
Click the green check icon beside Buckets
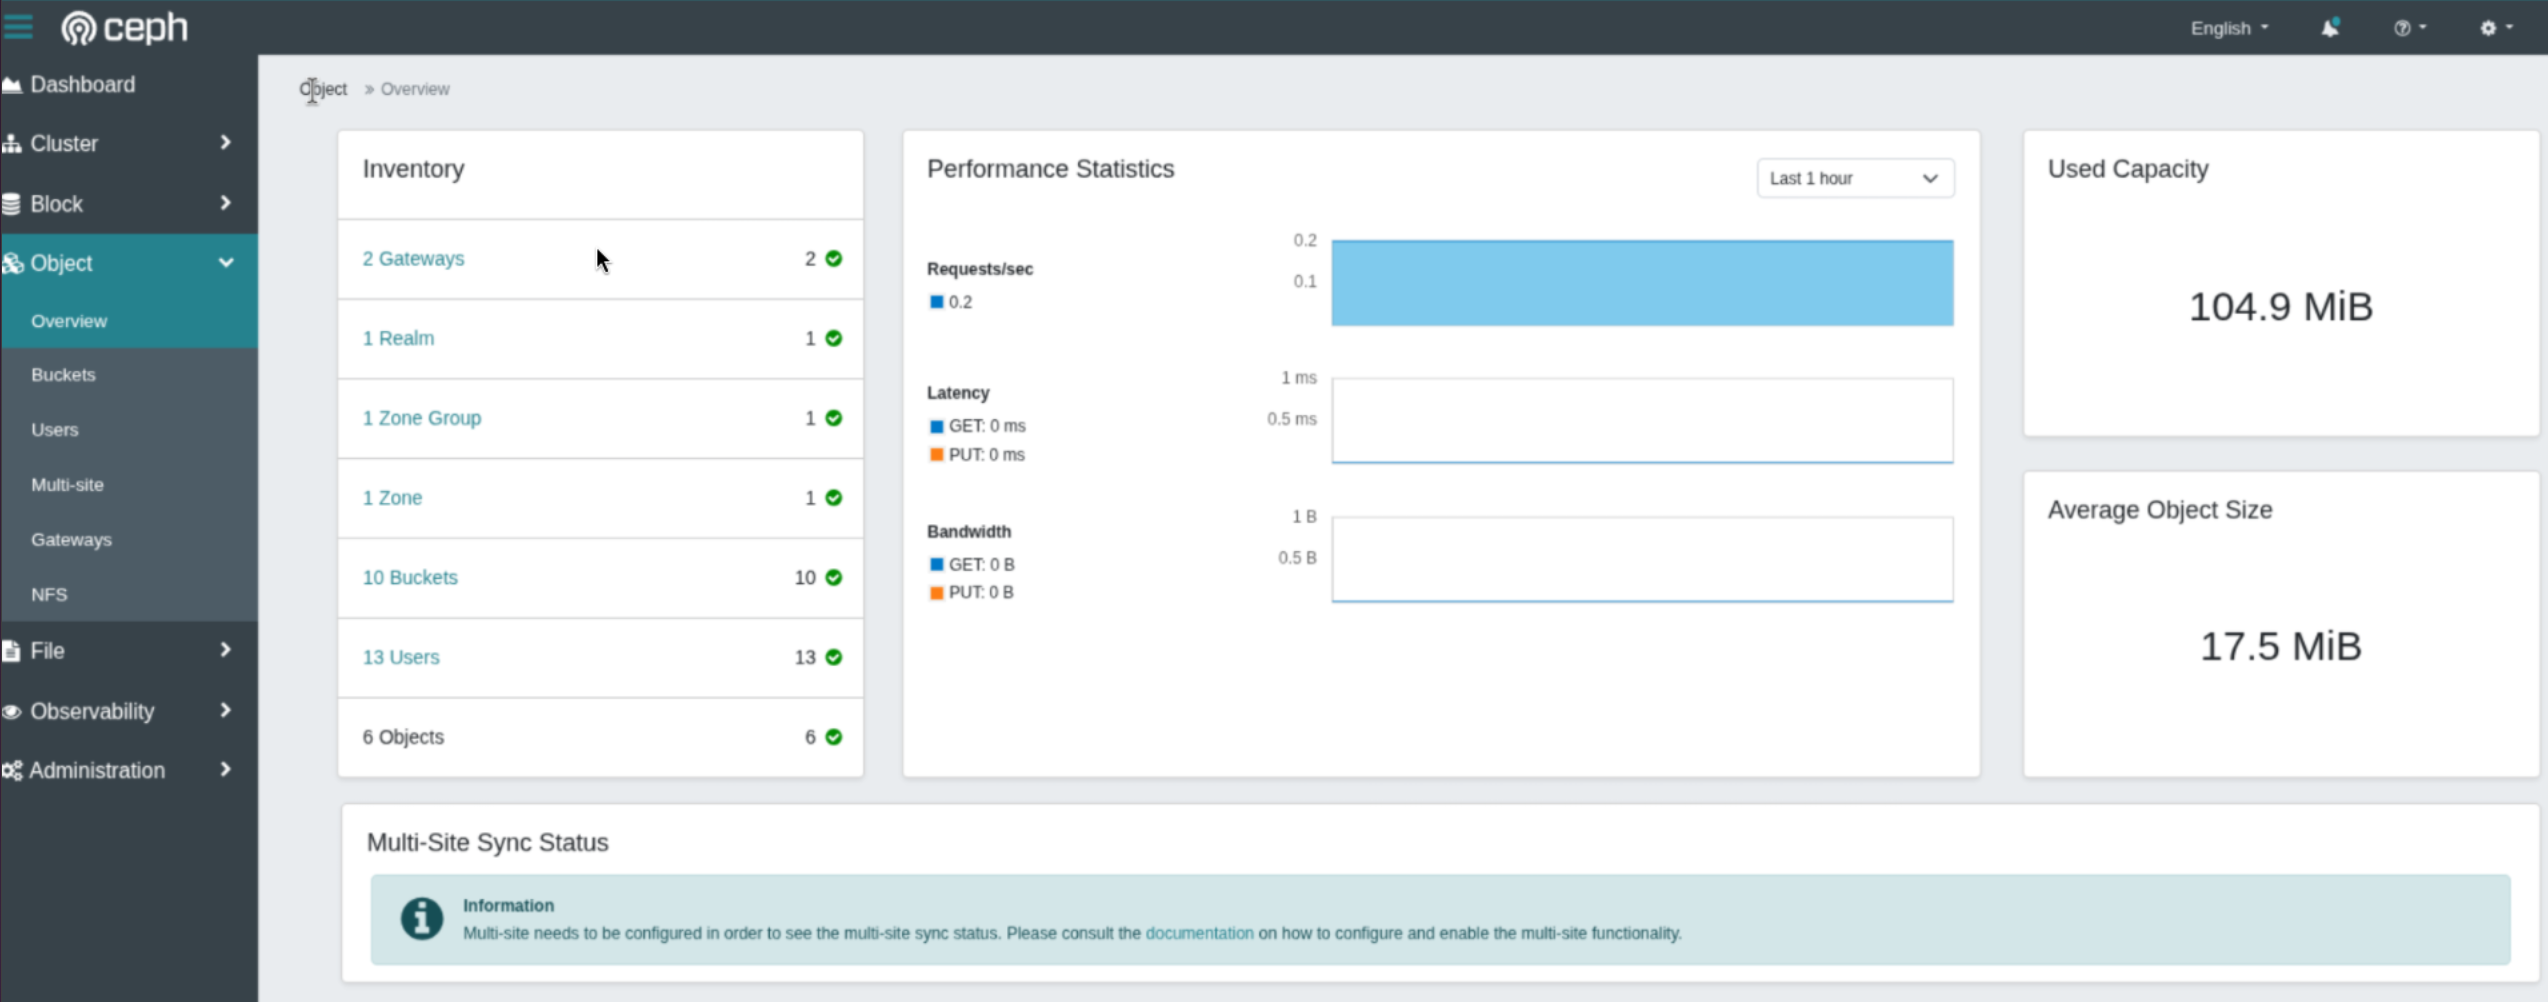point(834,578)
